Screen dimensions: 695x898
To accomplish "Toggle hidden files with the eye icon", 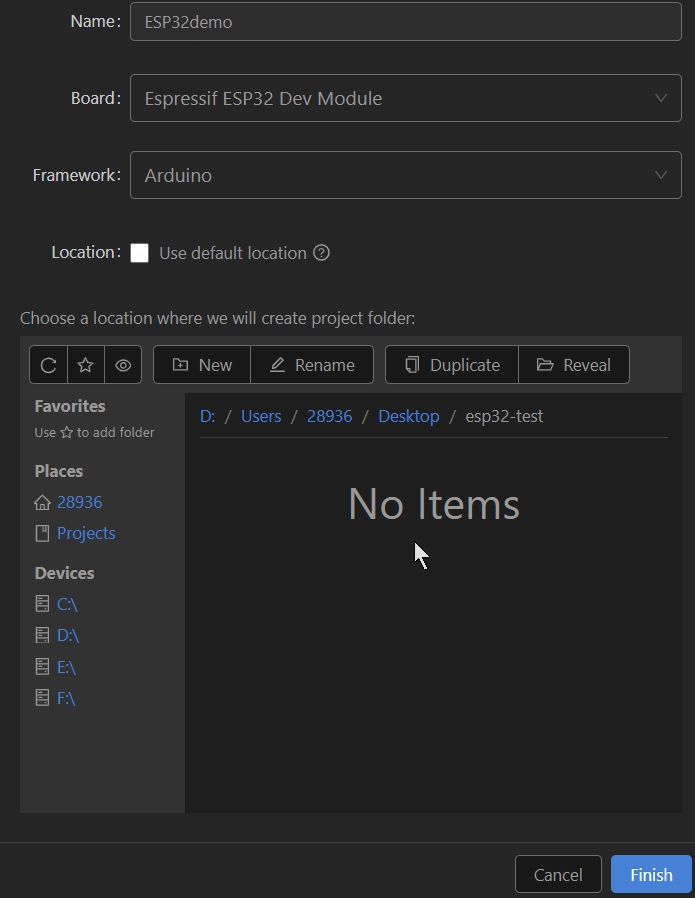I will point(123,365).
